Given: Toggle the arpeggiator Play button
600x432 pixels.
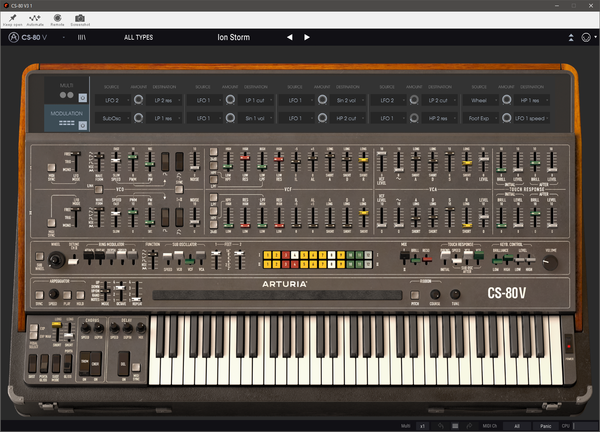Looking at the screenshot, I should tap(67, 295).
